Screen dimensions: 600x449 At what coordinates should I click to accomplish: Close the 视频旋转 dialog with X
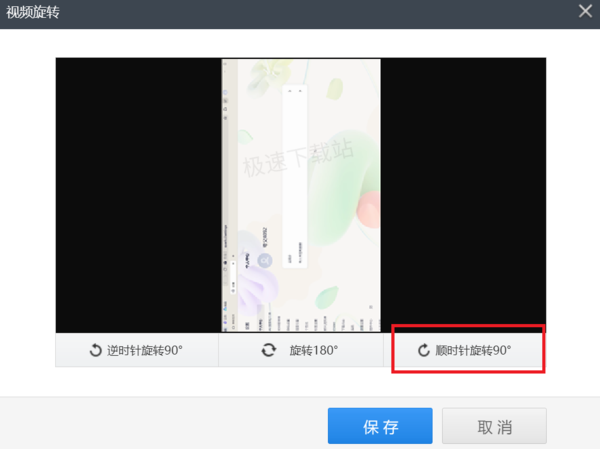click(x=585, y=11)
